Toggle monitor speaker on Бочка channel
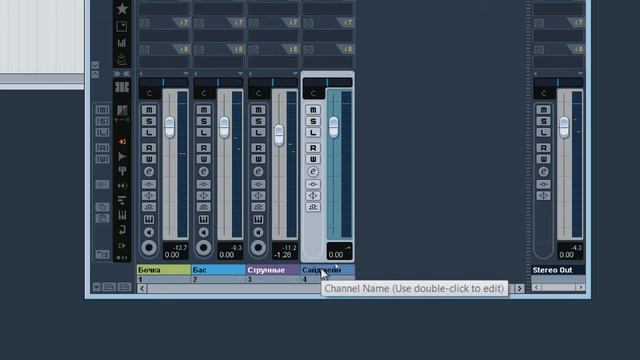 click(149, 232)
